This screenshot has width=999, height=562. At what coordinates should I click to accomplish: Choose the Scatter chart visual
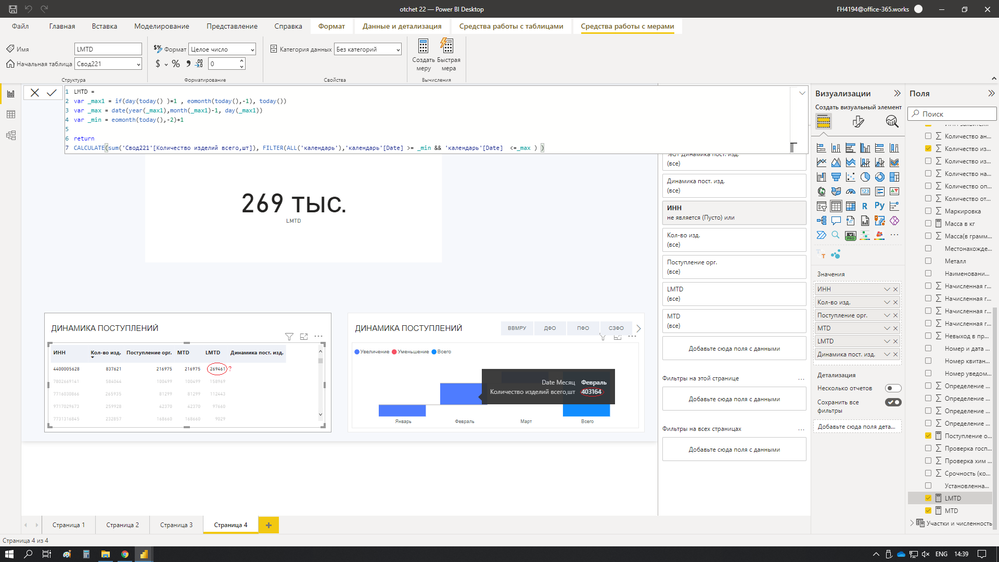[x=851, y=177]
